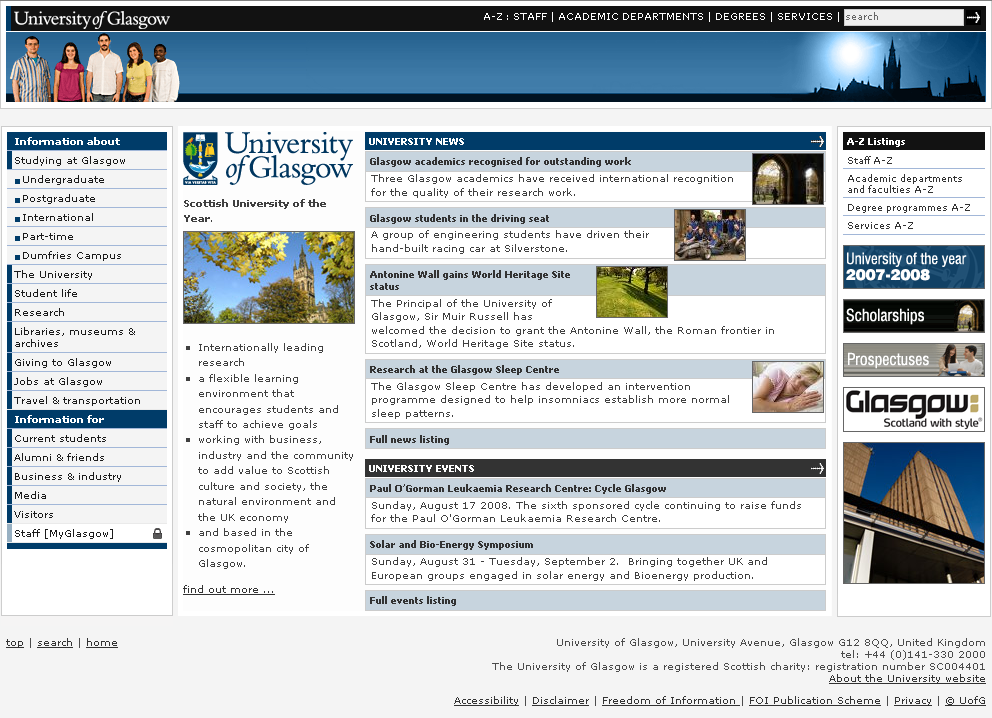992x718 pixels.
Task: Open the racing car team thumbnail
Action: (710, 235)
